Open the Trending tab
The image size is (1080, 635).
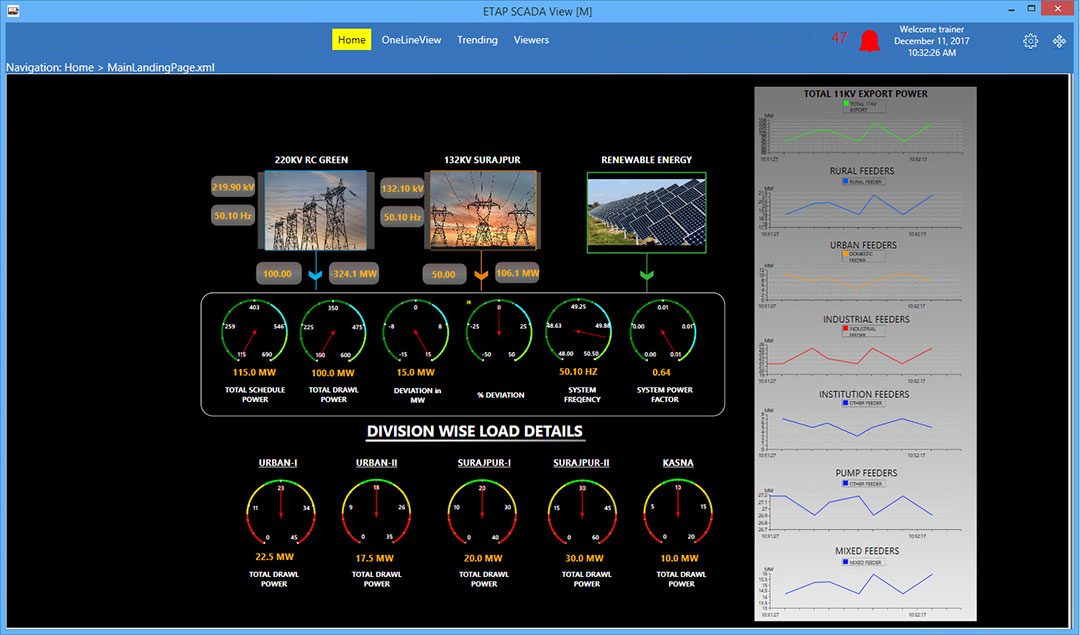pyautogui.click(x=477, y=40)
